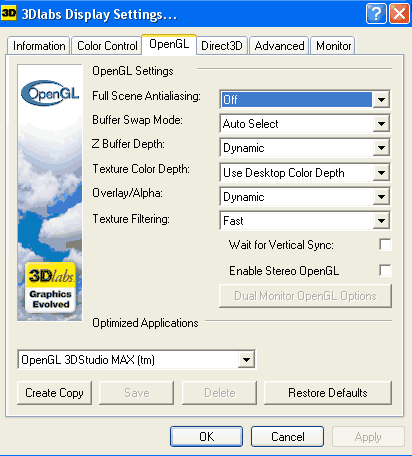Click the 'OpenGL Settings' group heading

coord(133,71)
